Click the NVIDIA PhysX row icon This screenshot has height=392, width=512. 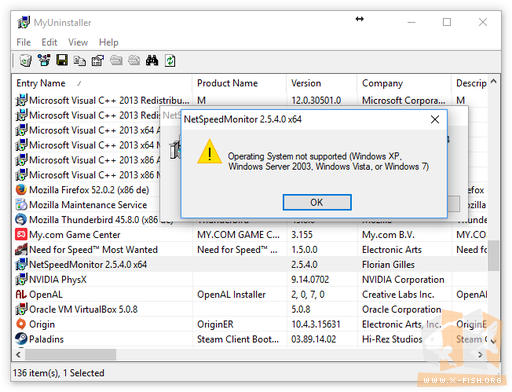(21, 279)
